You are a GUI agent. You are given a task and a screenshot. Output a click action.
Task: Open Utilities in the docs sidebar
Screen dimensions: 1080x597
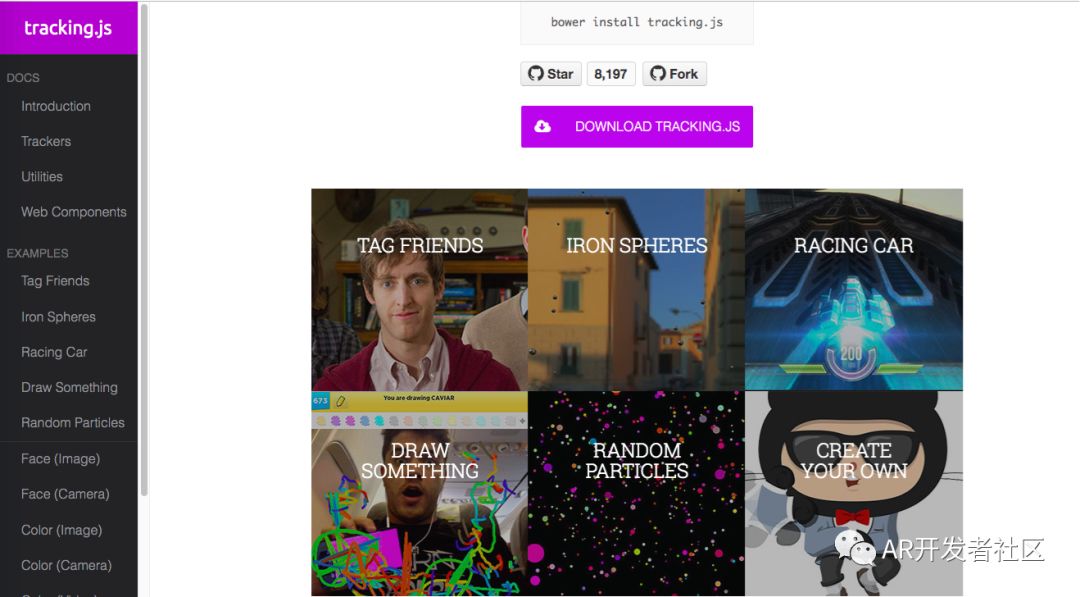point(42,176)
